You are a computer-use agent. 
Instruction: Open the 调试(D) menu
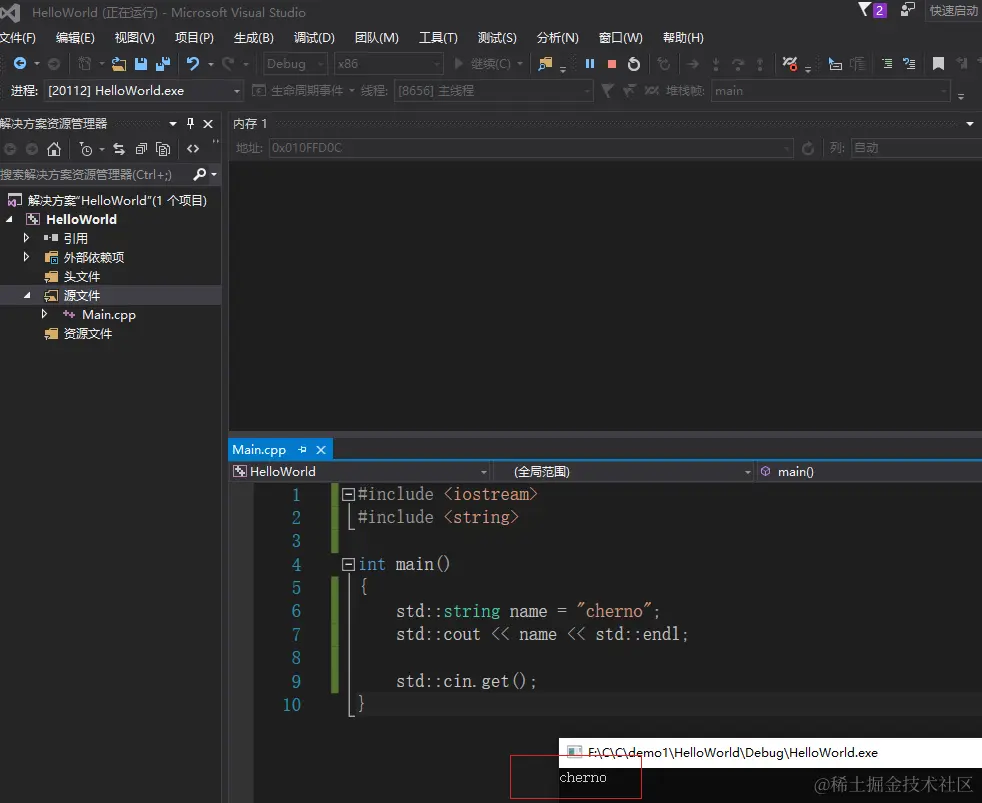pyautogui.click(x=314, y=38)
